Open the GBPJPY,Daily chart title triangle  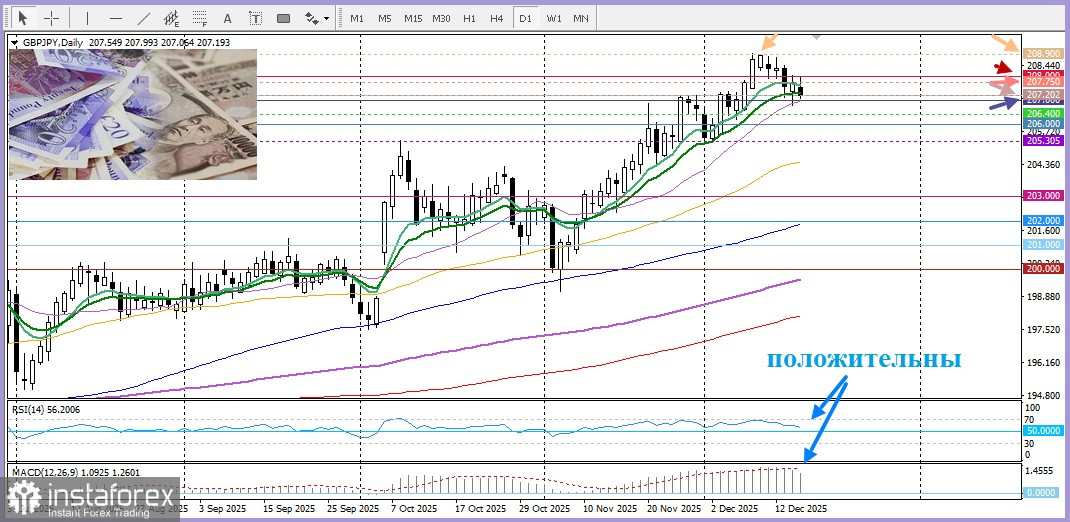(x=14, y=43)
